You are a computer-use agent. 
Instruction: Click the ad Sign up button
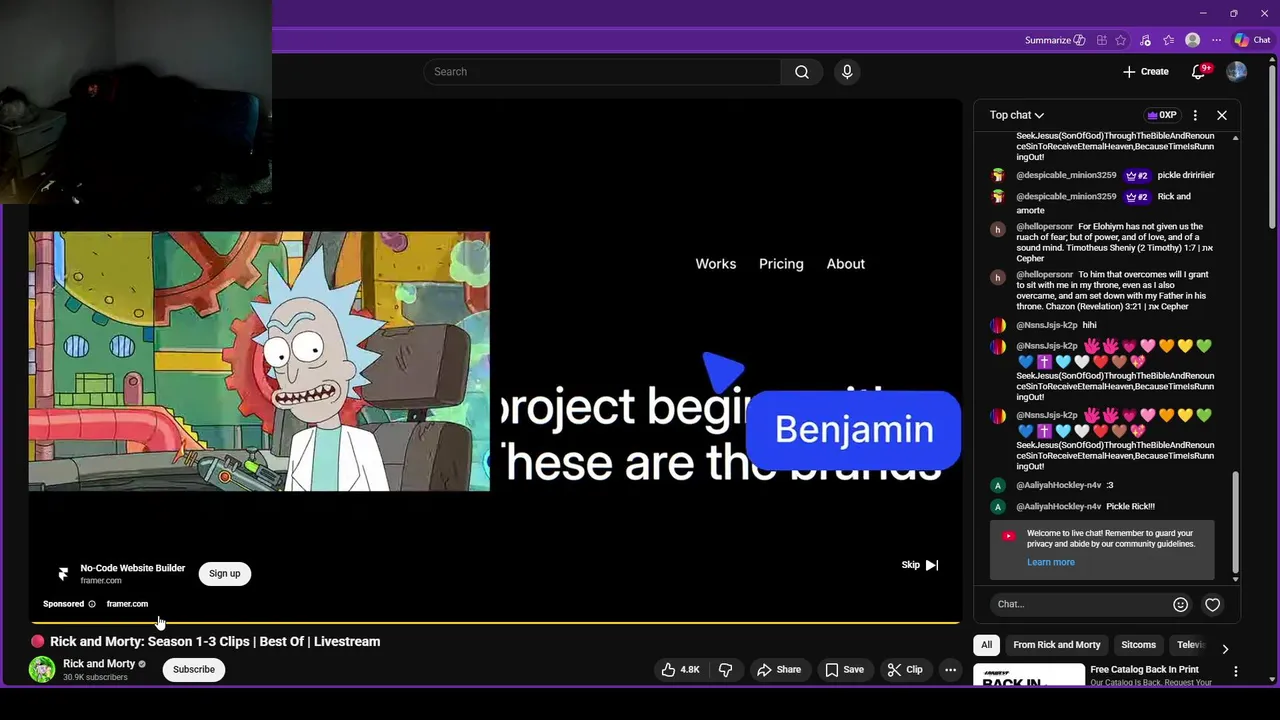coord(224,573)
